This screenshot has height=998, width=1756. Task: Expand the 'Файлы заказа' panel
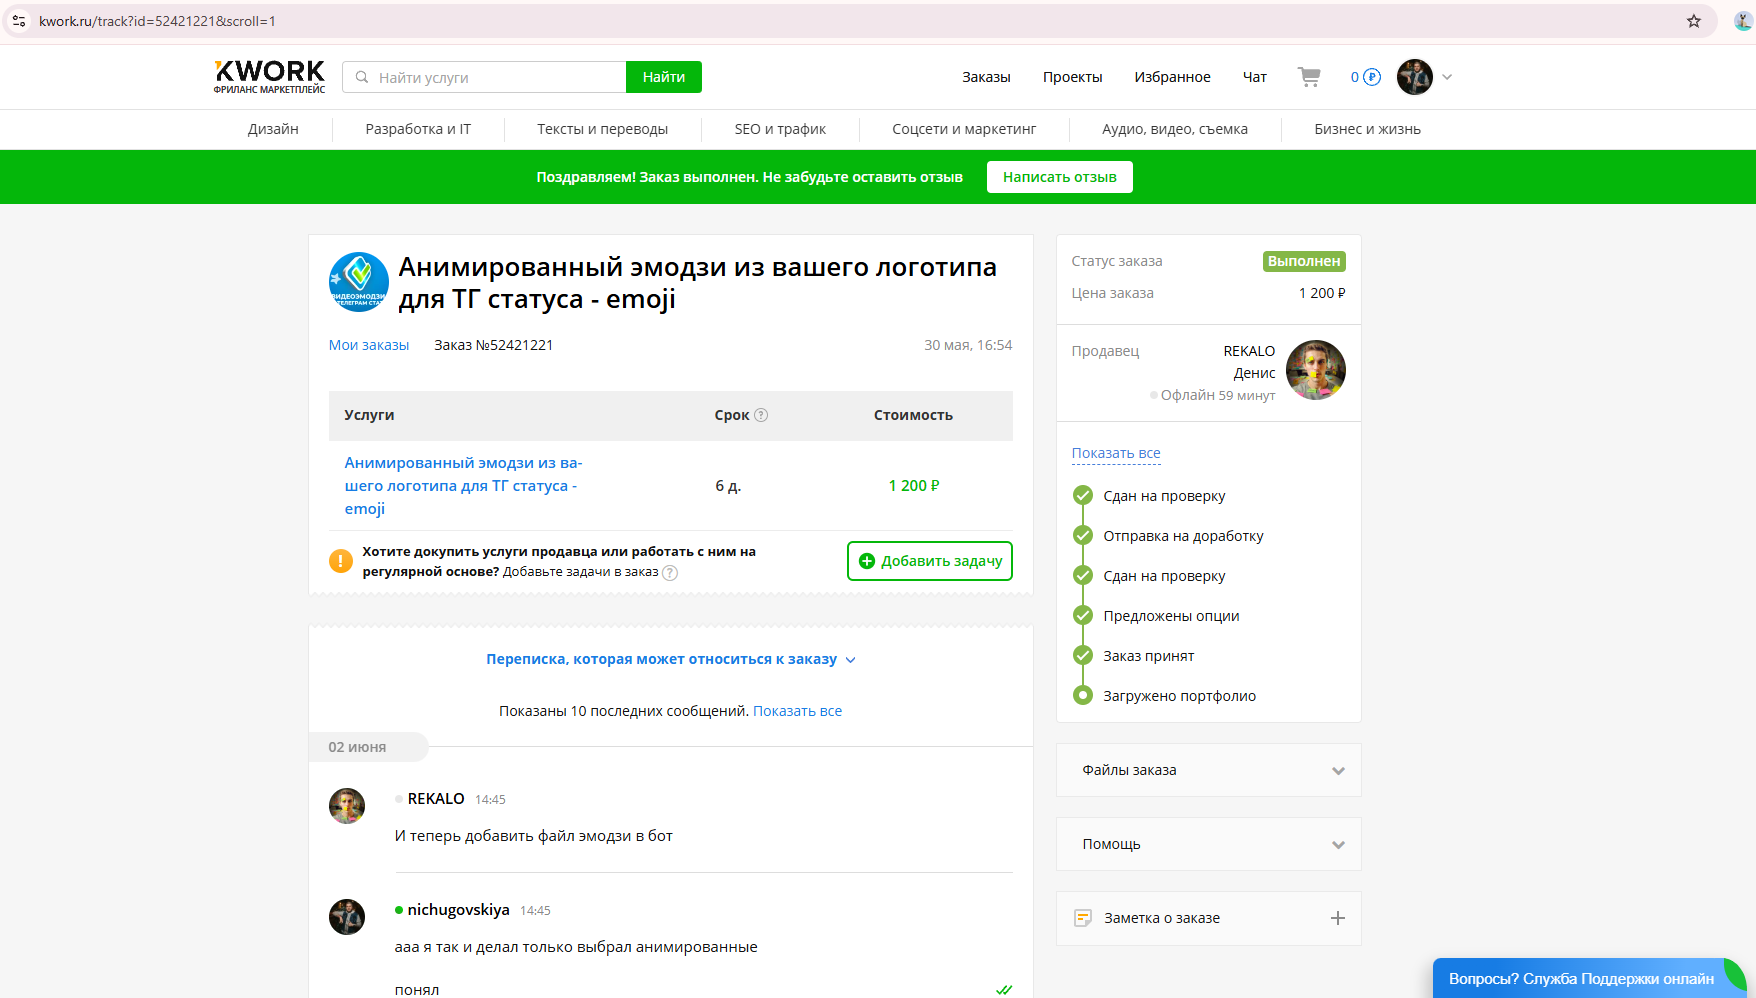pyautogui.click(x=1209, y=770)
